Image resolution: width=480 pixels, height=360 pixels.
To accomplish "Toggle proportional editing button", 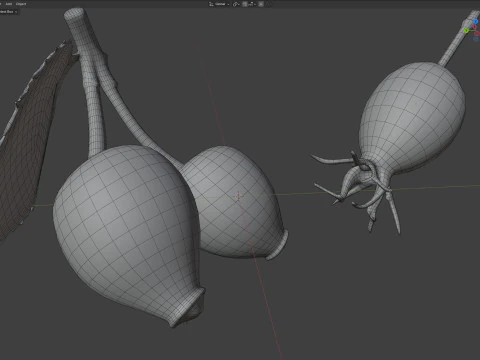I will pyautogui.click(x=261, y=4).
